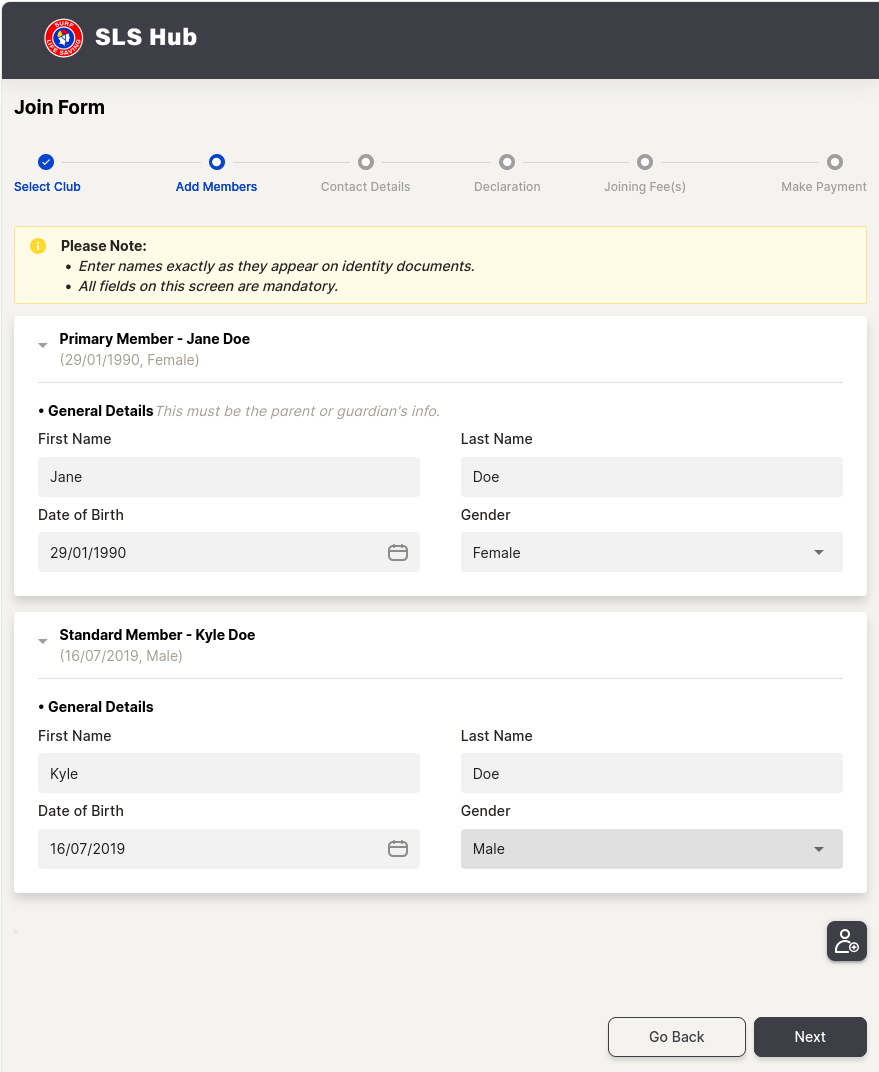879x1072 pixels.
Task: Go to the Joining Fee(s) step
Action: [645, 174]
